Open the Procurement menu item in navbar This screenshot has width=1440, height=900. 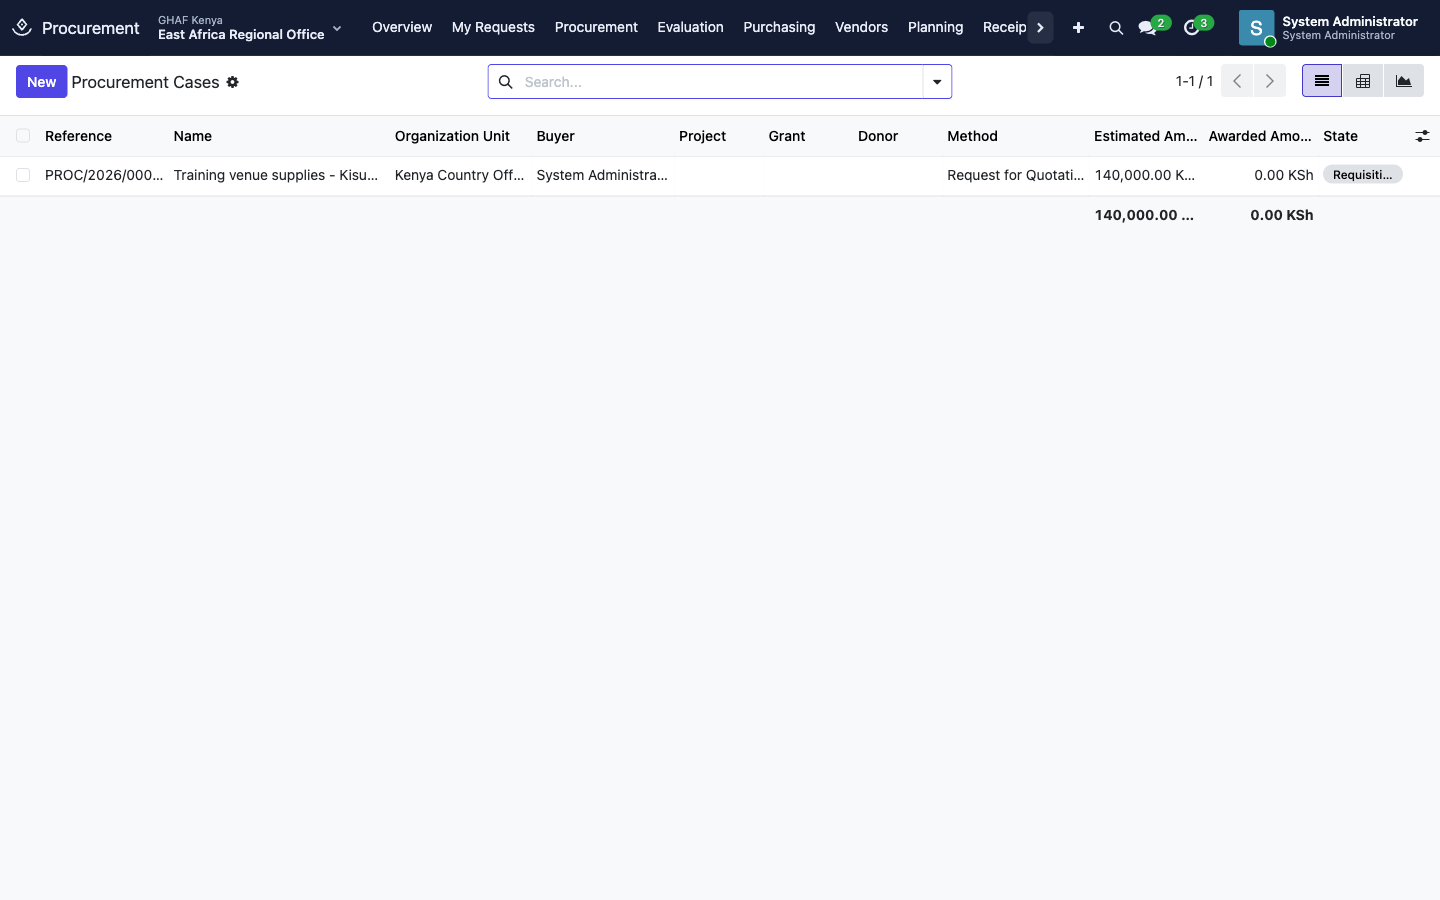[x=596, y=28]
